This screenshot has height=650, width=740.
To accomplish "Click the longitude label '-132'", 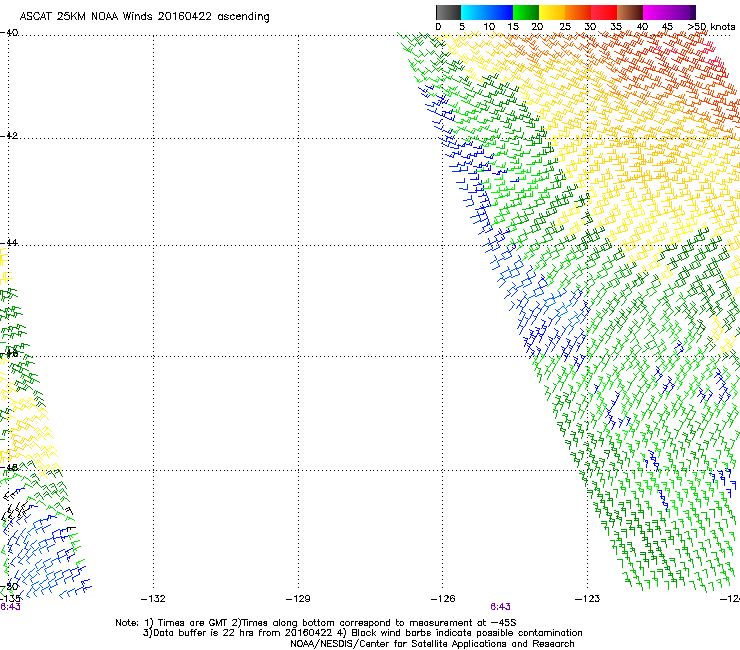I will coord(153,599).
